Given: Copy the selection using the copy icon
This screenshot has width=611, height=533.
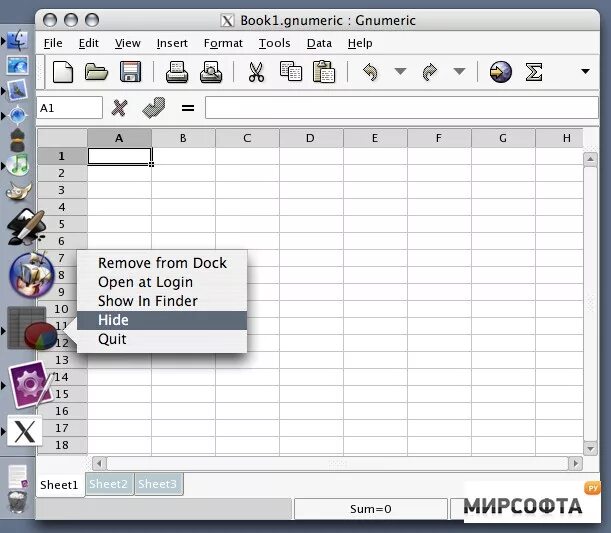Looking at the screenshot, I should (x=291, y=71).
